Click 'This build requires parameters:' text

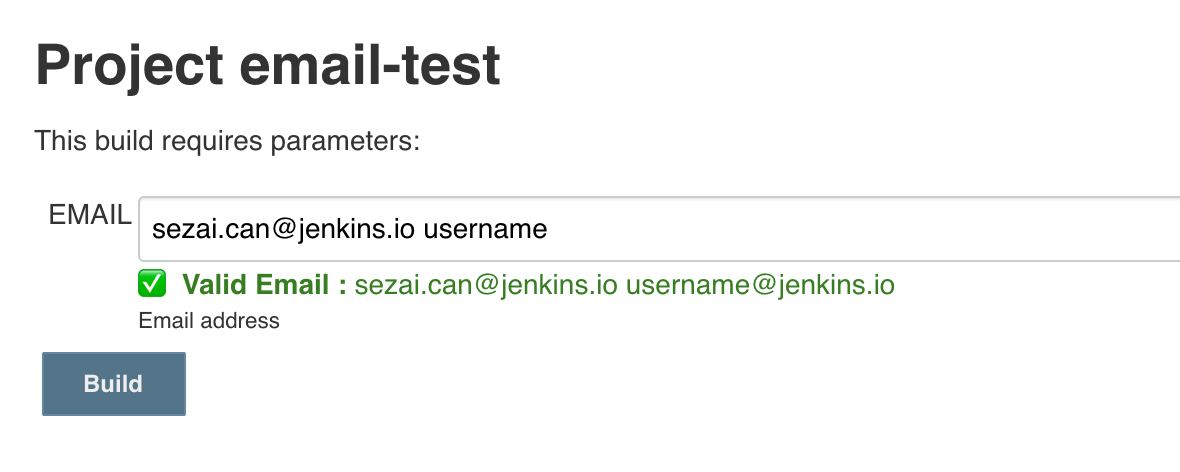227,141
